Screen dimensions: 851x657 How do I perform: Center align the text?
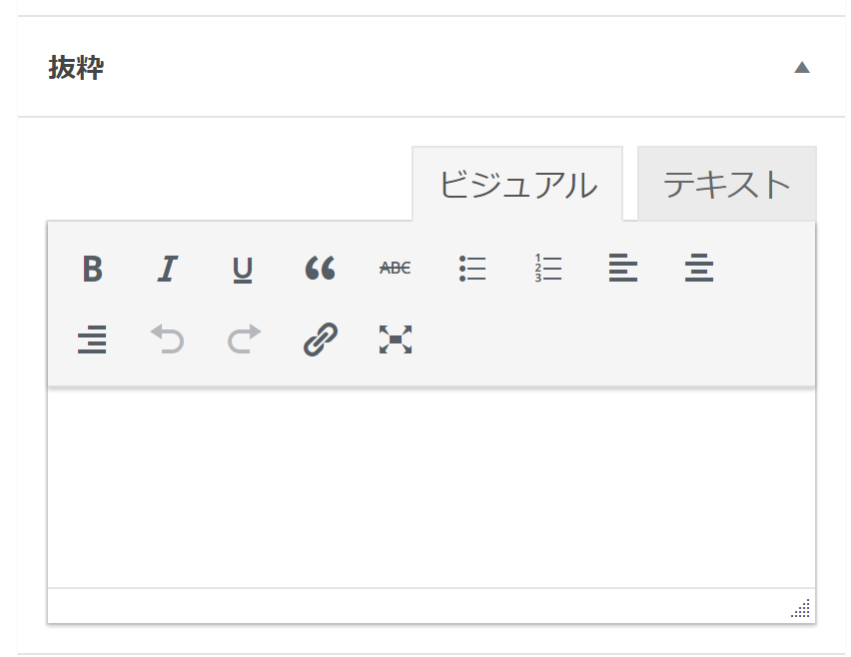coord(699,269)
